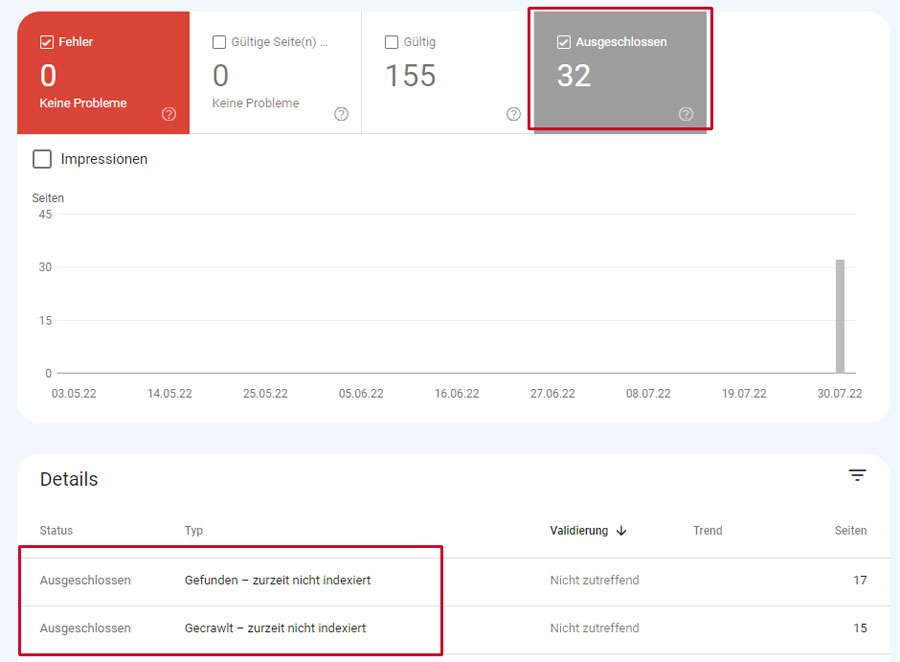Select the Ausgeschlossen 32 card
The image size is (900, 662).
(x=620, y=73)
